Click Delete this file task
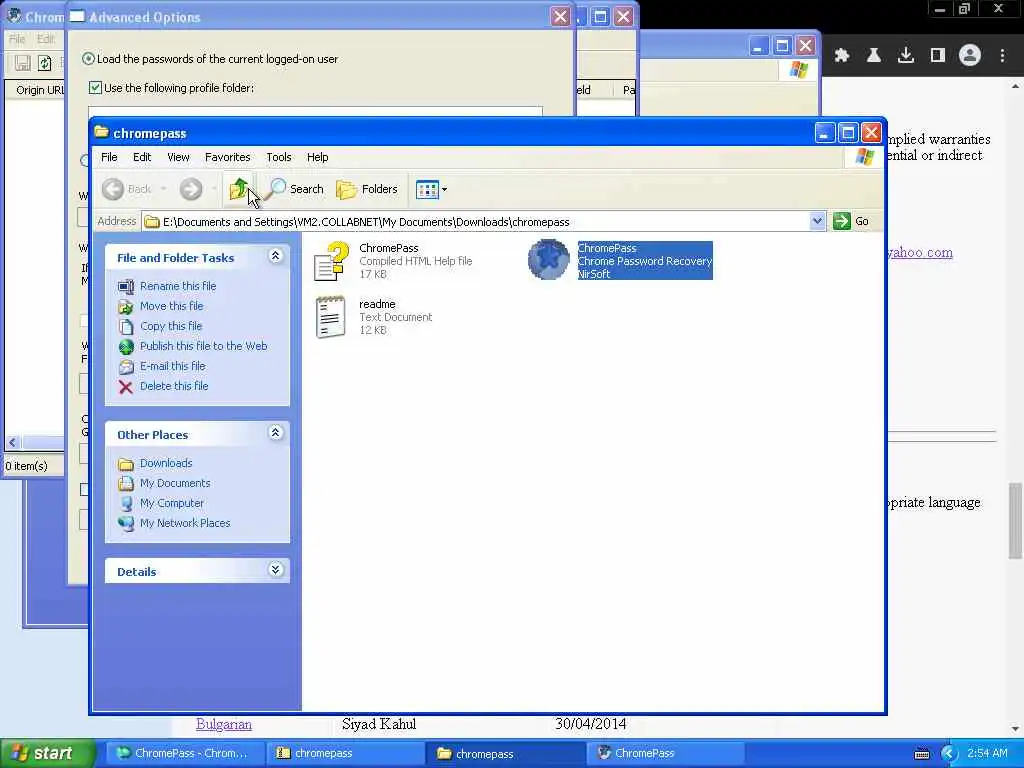 [x=174, y=386]
